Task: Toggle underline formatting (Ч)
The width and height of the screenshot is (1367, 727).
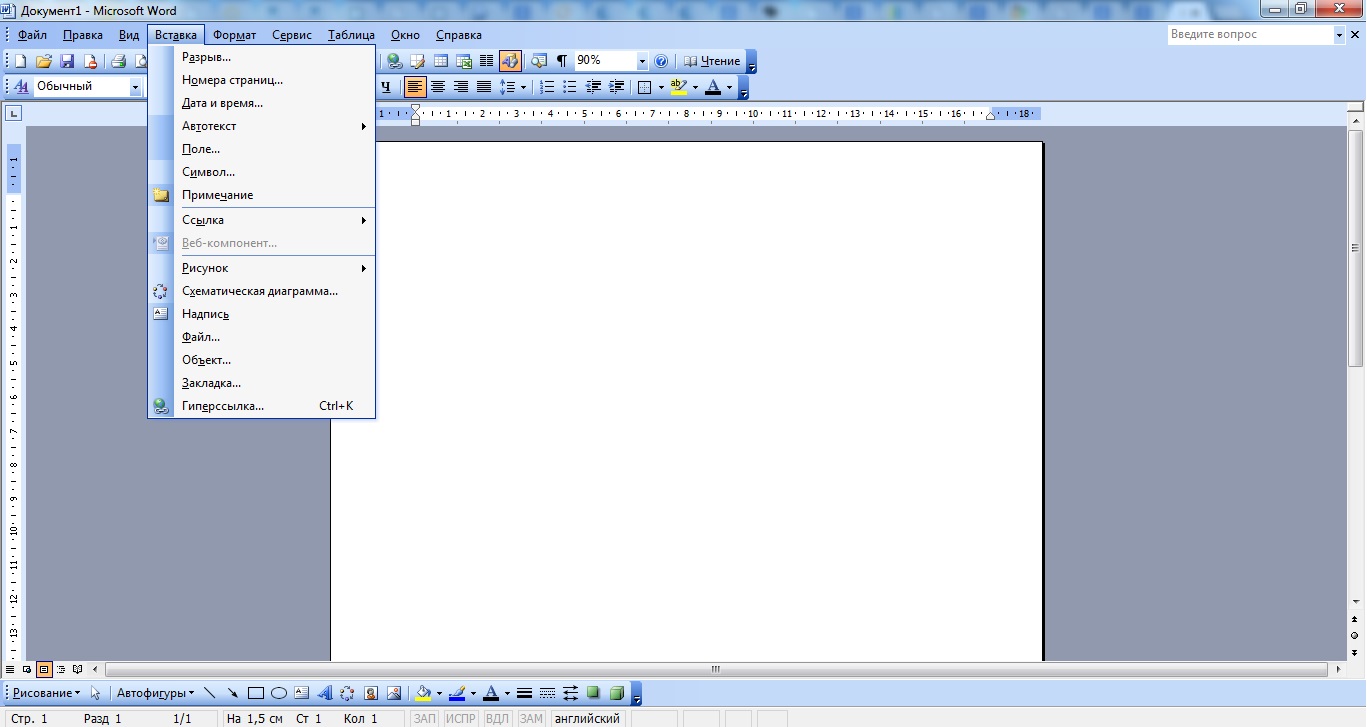Action: pyautogui.click(x=386, y=87)
